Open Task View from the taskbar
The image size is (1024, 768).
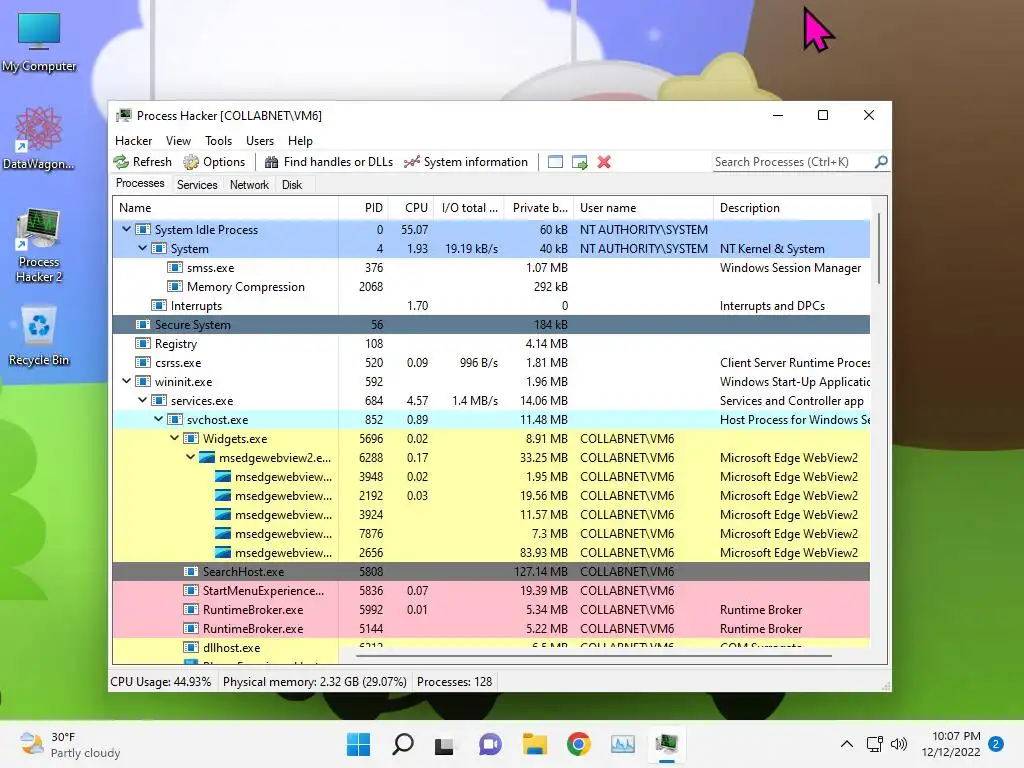point(444,744)
